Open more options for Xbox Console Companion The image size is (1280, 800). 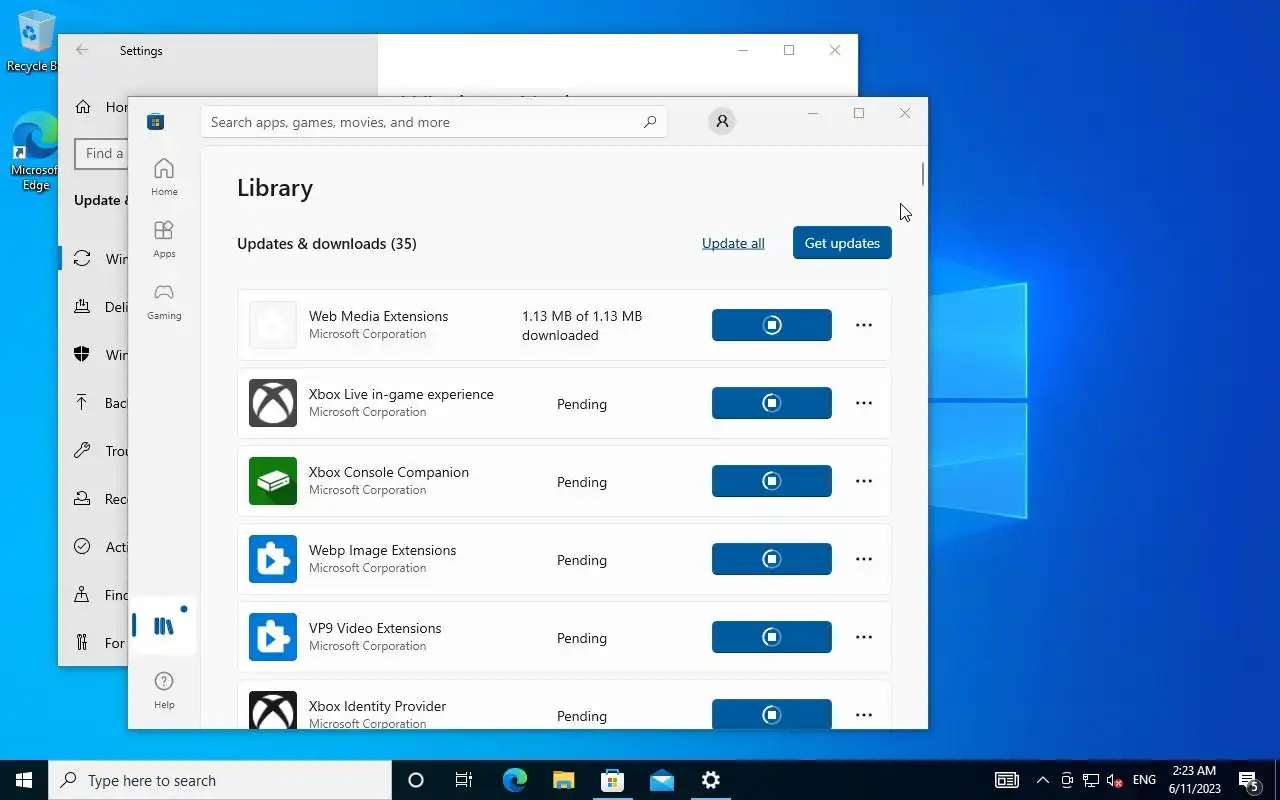pyautogui.click(x=864, y=481)
